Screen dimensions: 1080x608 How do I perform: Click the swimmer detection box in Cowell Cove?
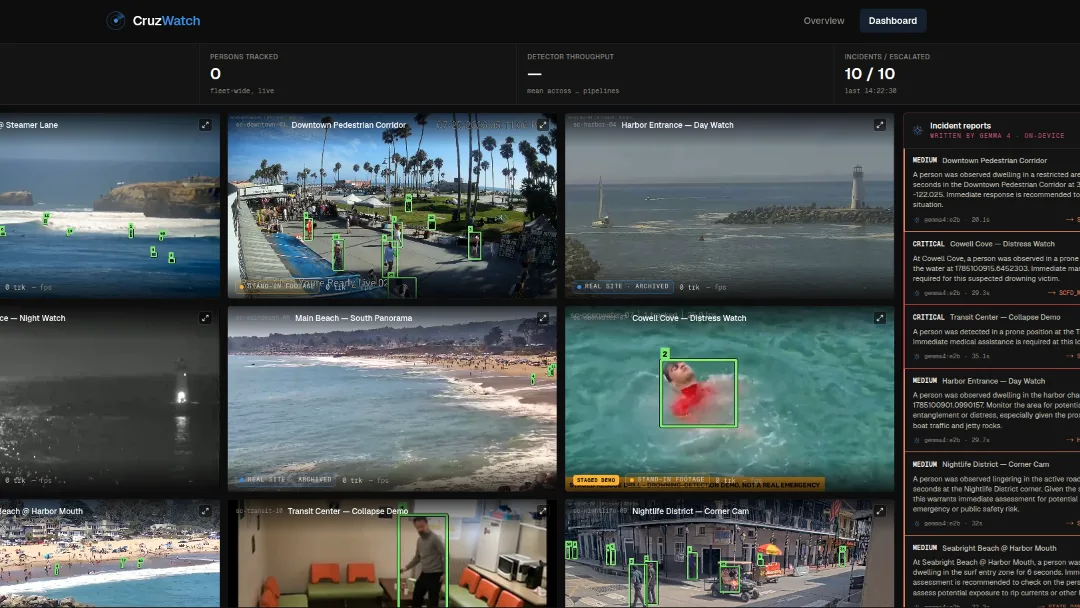coord(698,392)
